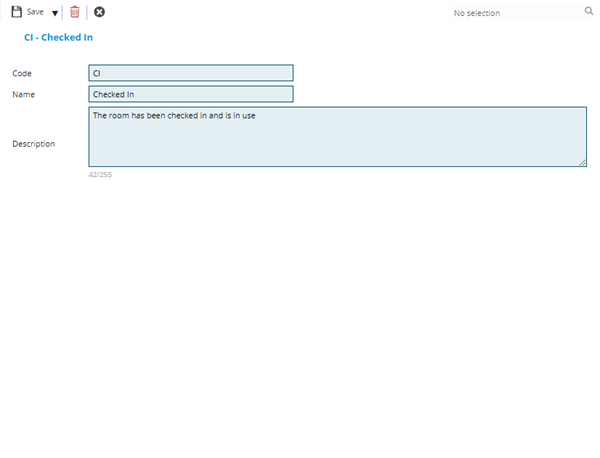Screen dimensions: 600x458
Task: Grab the Description box resize handle
Action: tap(582, 162)
